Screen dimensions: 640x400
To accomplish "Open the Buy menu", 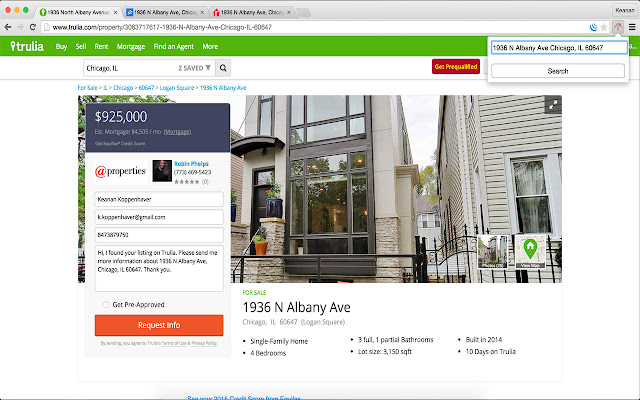I will (x=61, y=46).
